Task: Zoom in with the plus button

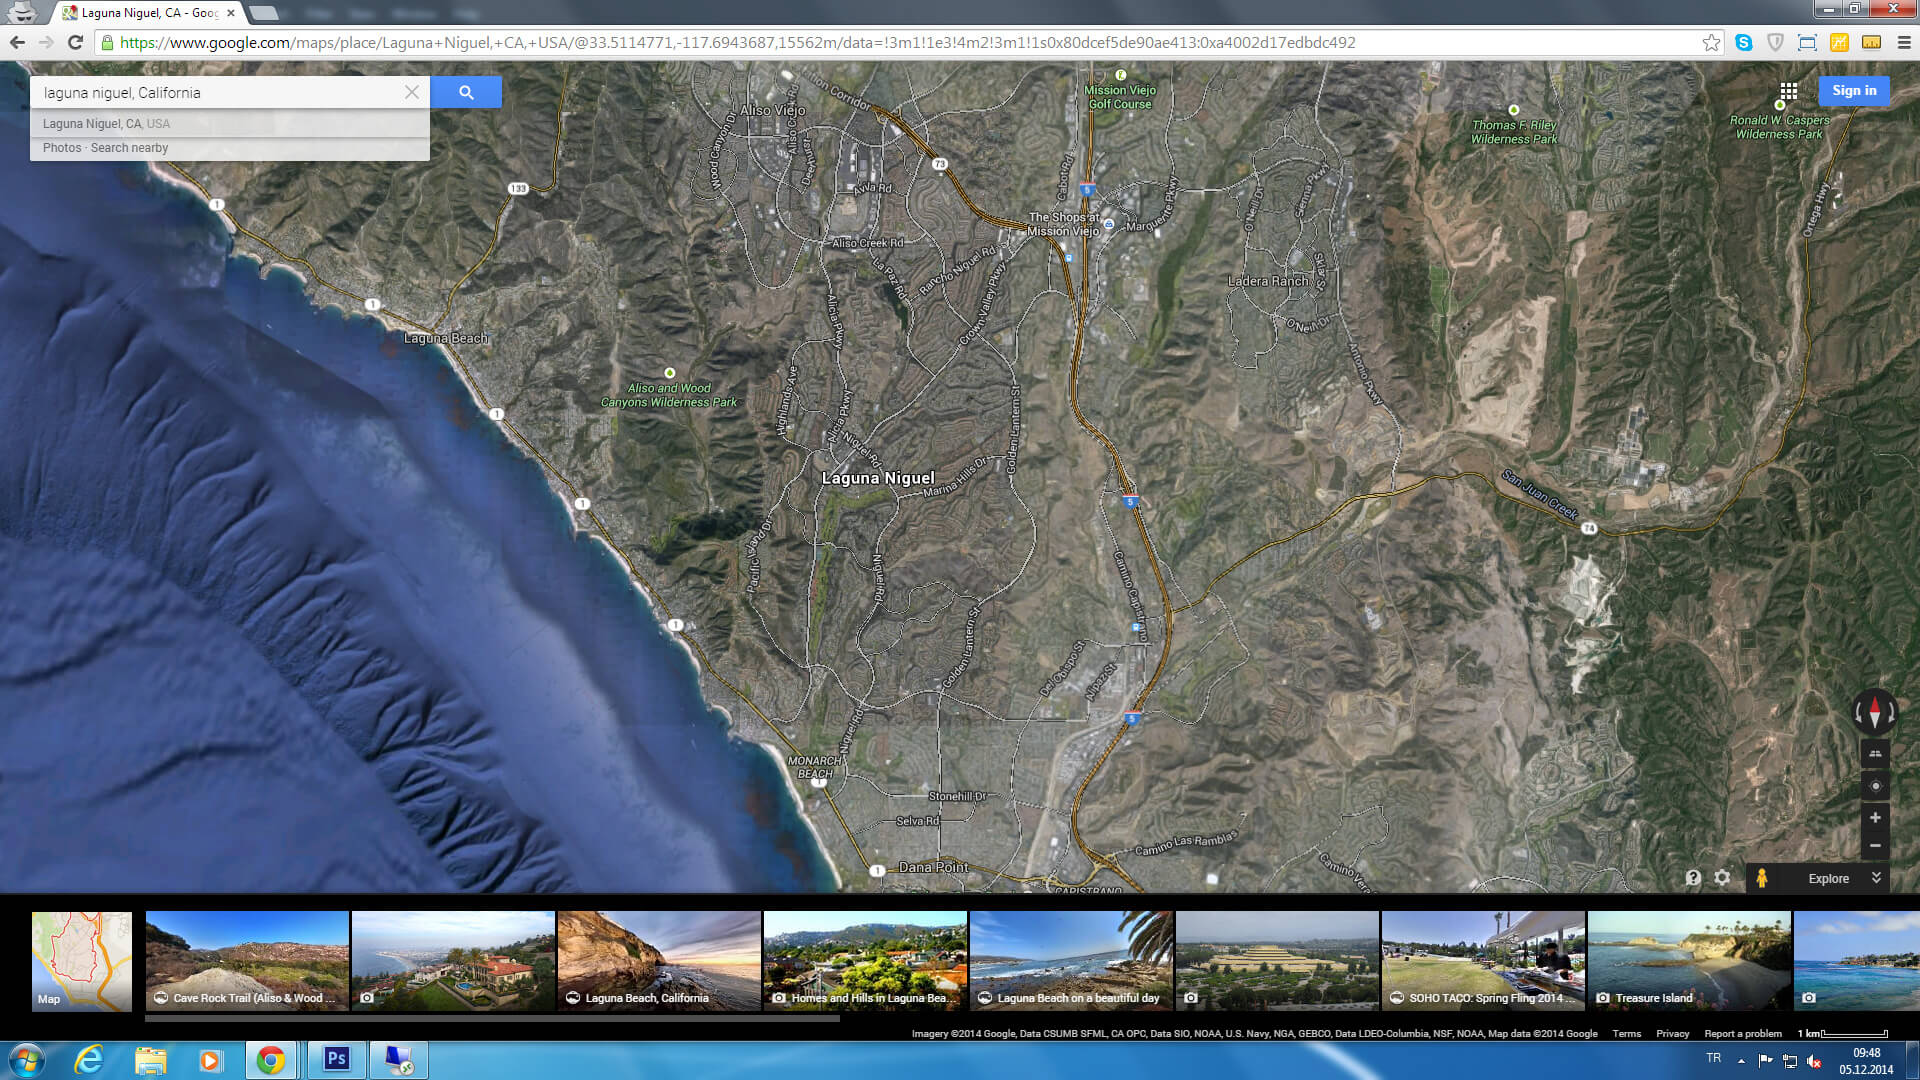Action: (x=1875, y=818)
